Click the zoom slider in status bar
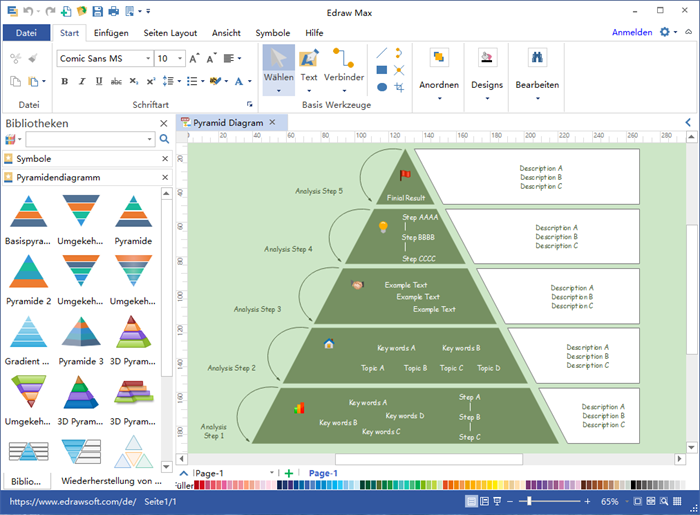The height and width of the screenshot is (515, 700). click(530, 501)
